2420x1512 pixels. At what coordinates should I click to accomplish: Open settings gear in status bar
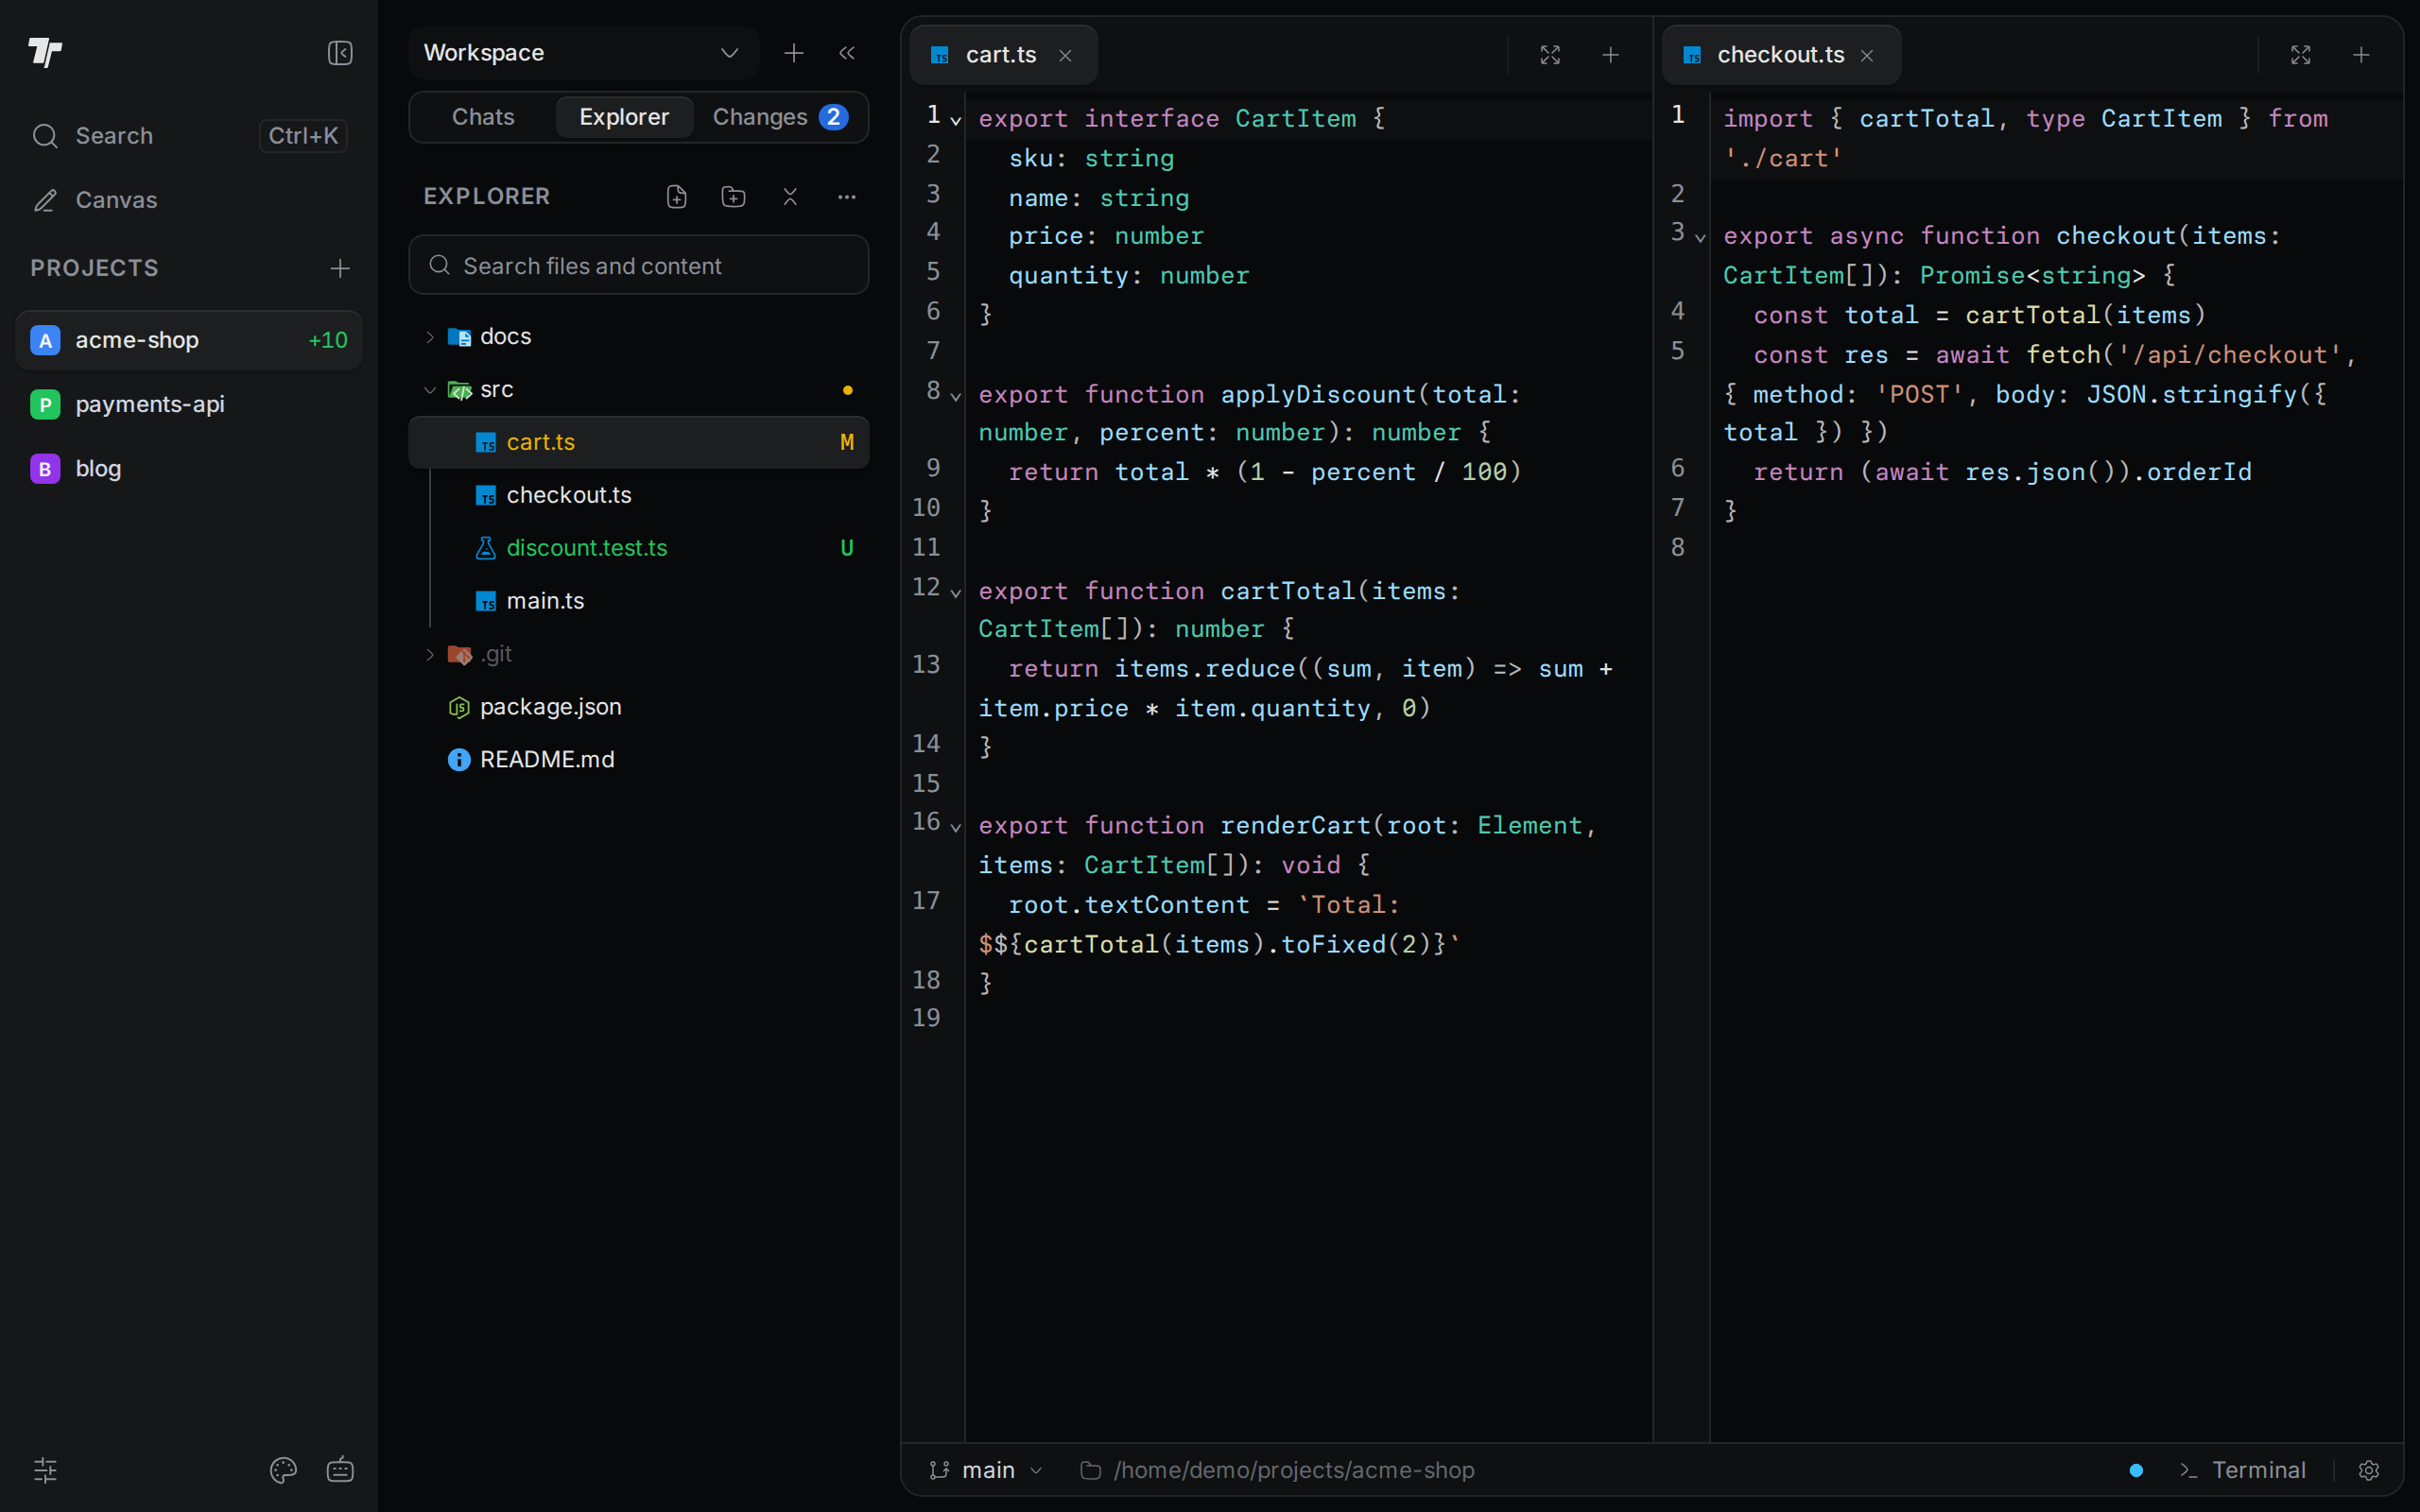pos(2369,1470)
